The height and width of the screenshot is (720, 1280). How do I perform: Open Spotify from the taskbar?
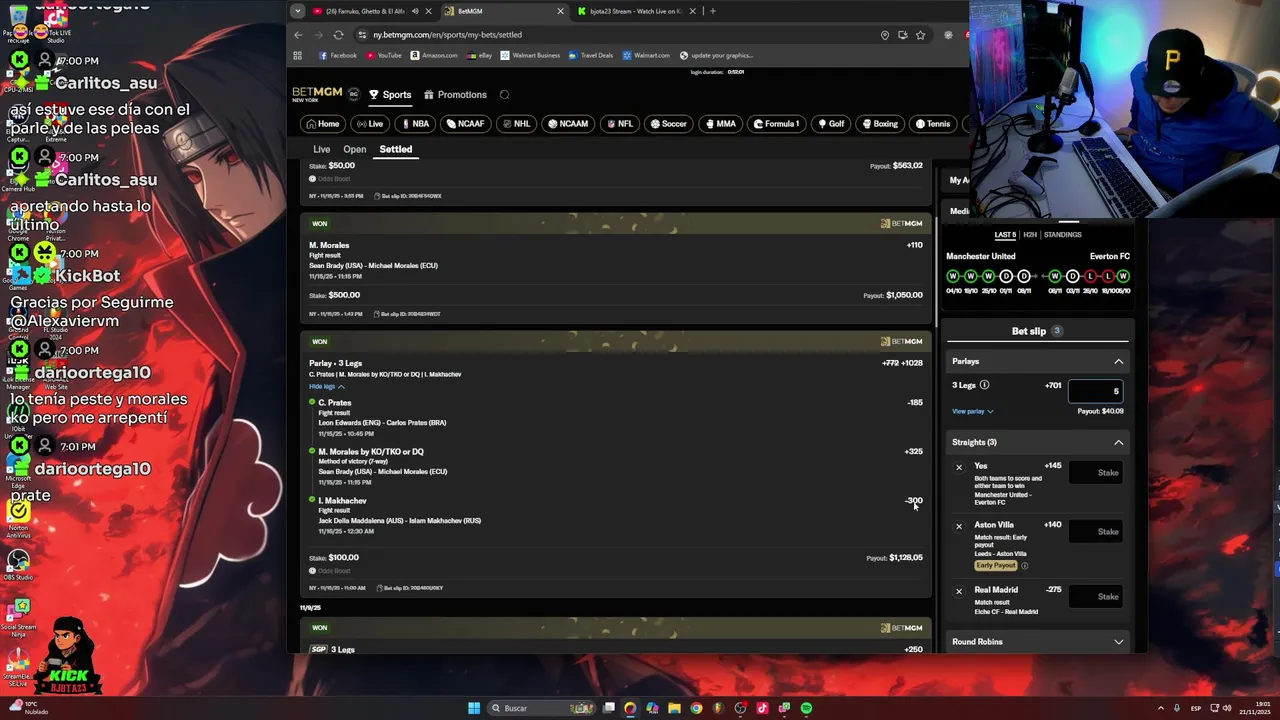(x=806, y=708)
